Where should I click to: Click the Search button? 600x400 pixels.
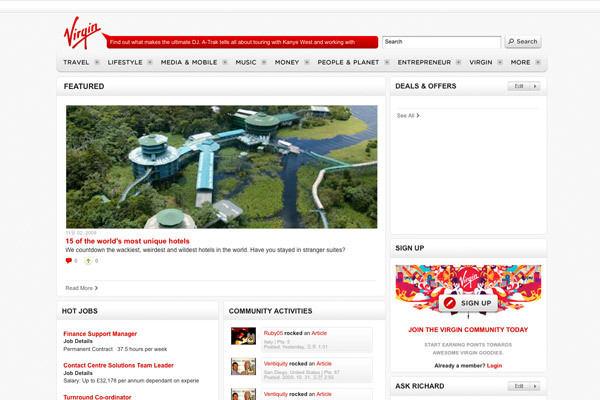[523, 42]
